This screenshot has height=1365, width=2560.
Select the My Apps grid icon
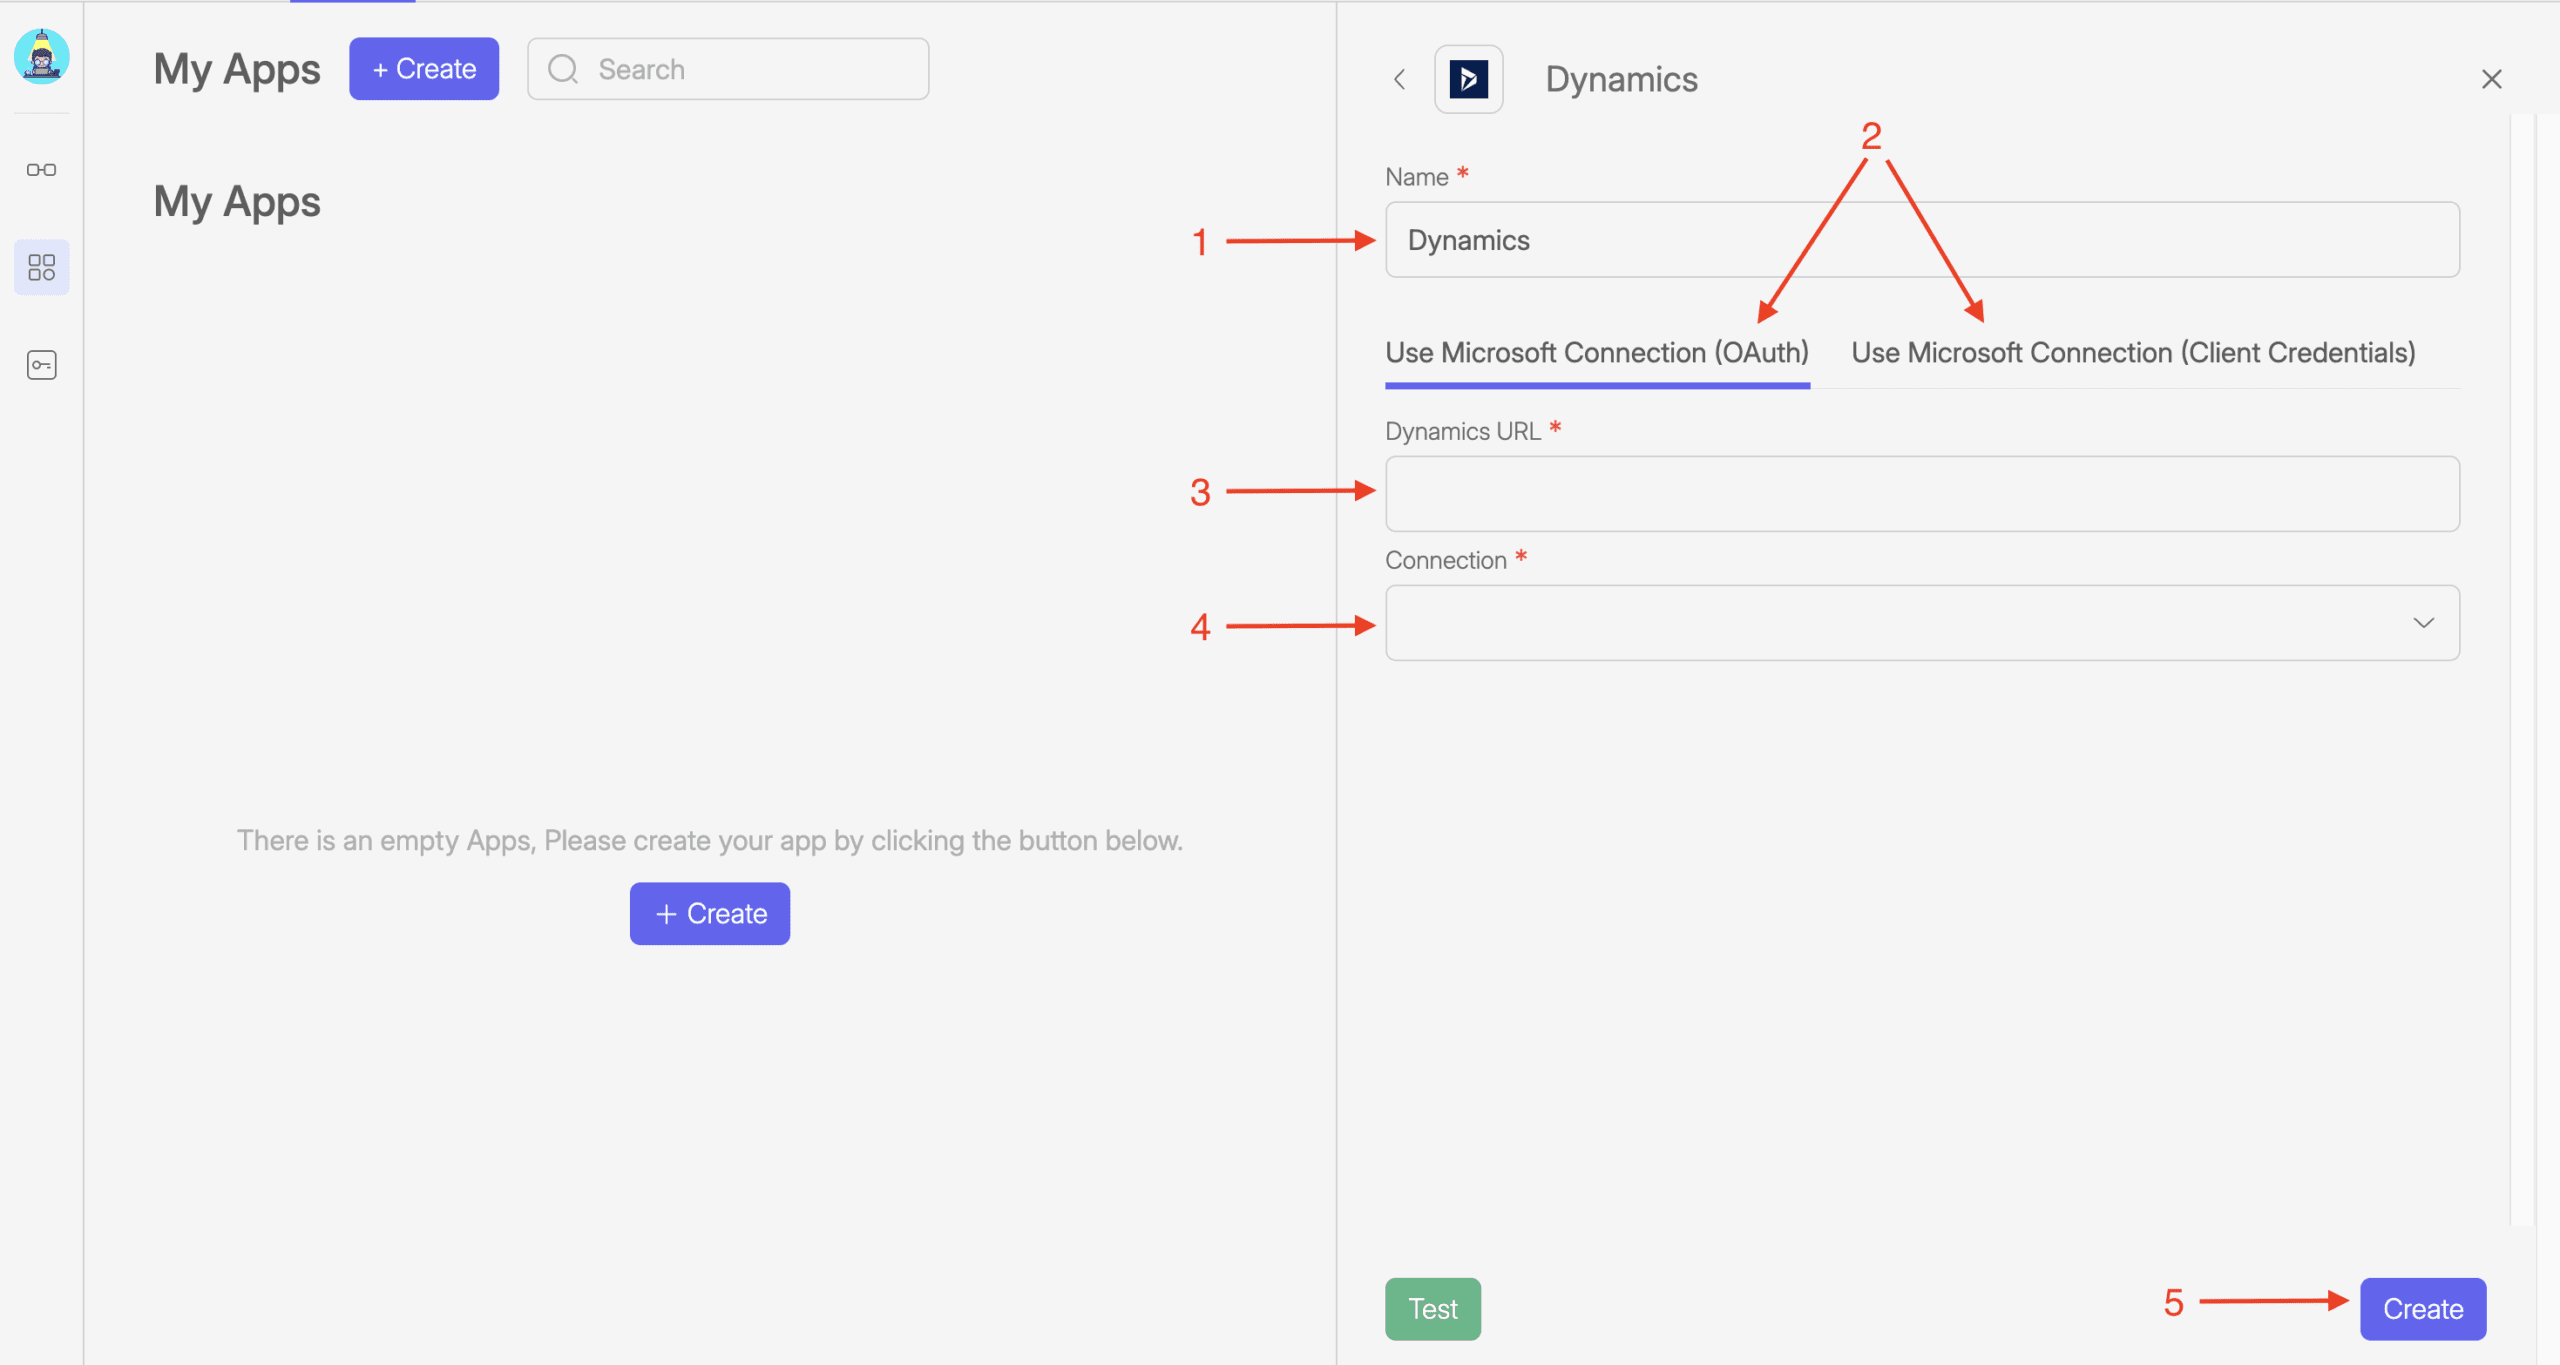[41, 267]
